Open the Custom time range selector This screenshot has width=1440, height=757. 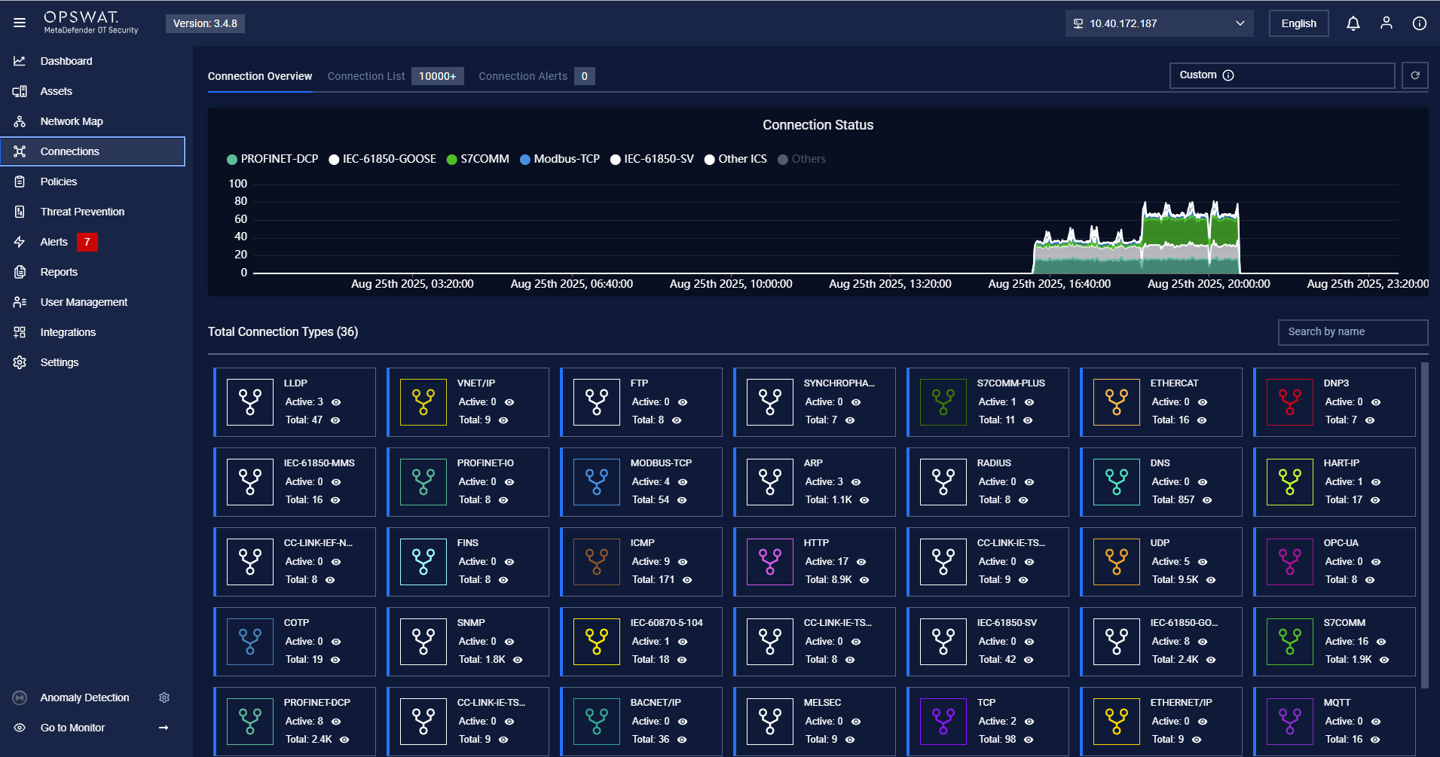pos(1282,75)
